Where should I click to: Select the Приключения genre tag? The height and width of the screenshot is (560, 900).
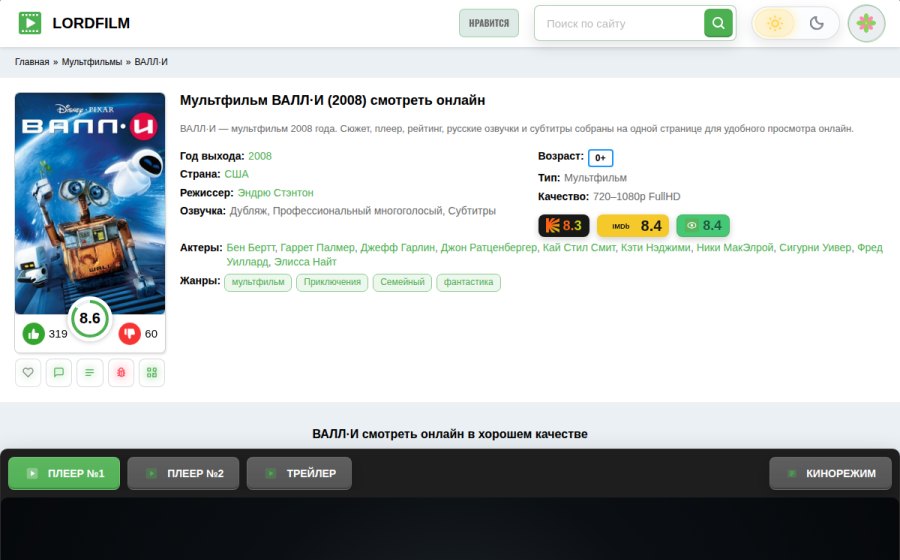click(x=332, y=282)
